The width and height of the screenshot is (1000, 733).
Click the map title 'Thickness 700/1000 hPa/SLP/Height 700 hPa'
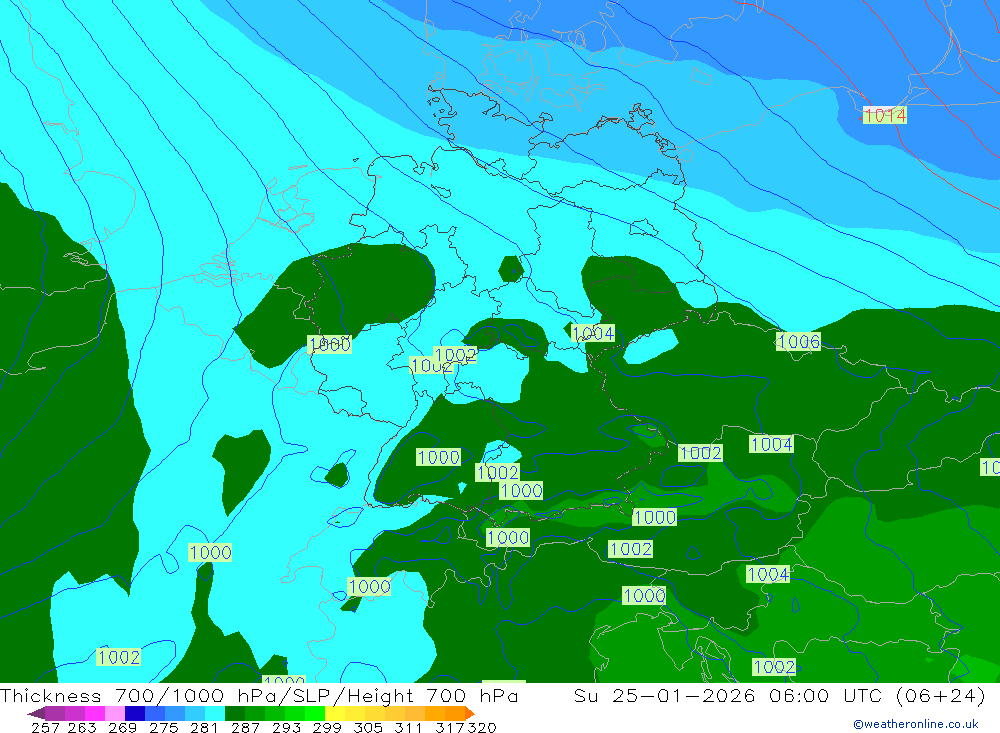pos(259,695)
